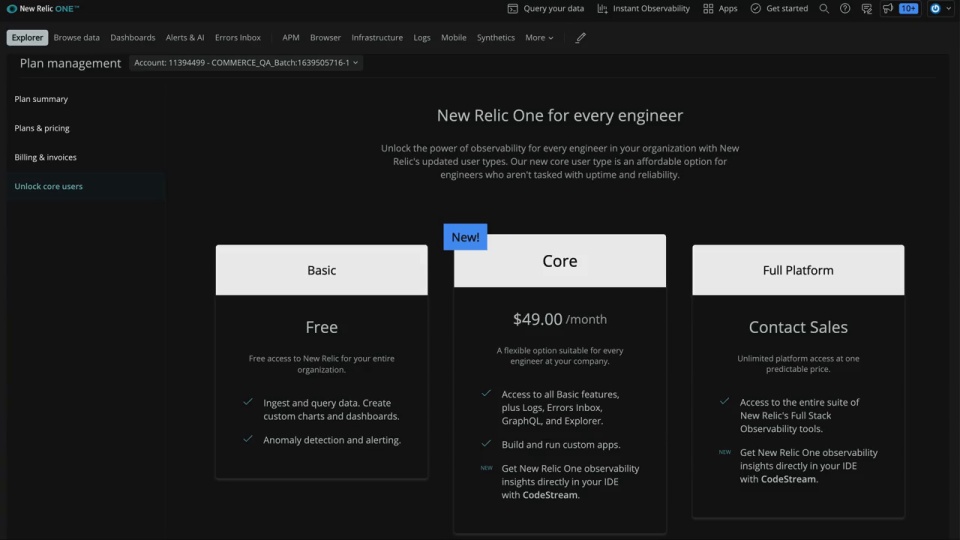Viewport: 960px width, 540px height.
Task: Open Logs nav item
Action: point(422,37)
